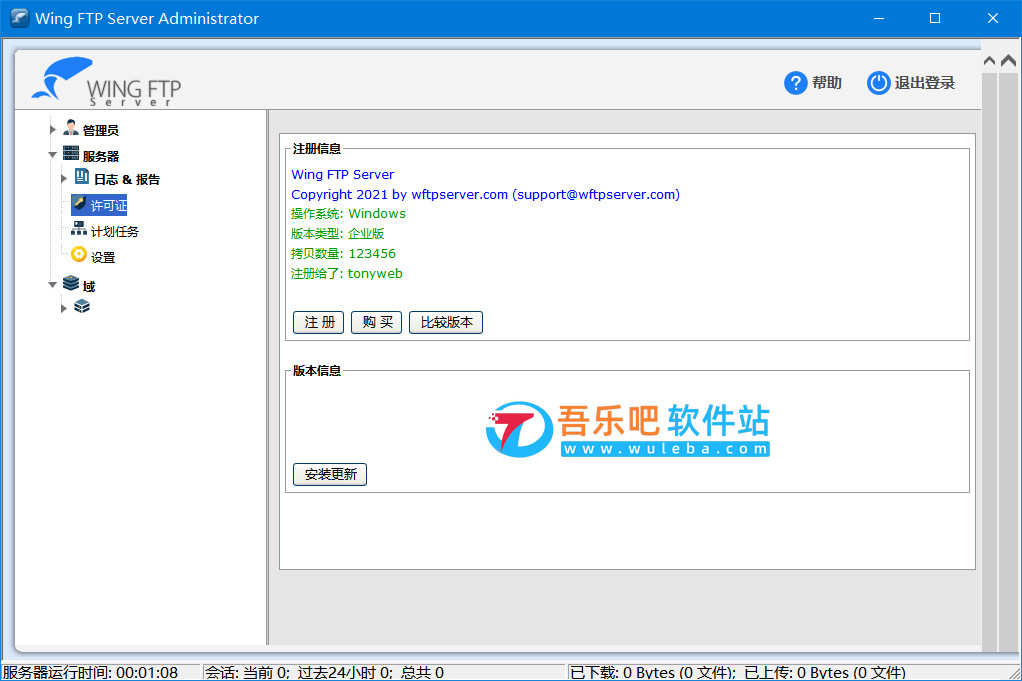The image size is (1022, 681).
Task: Click the 比较版本 button
Action: click(x=446, y=323)
